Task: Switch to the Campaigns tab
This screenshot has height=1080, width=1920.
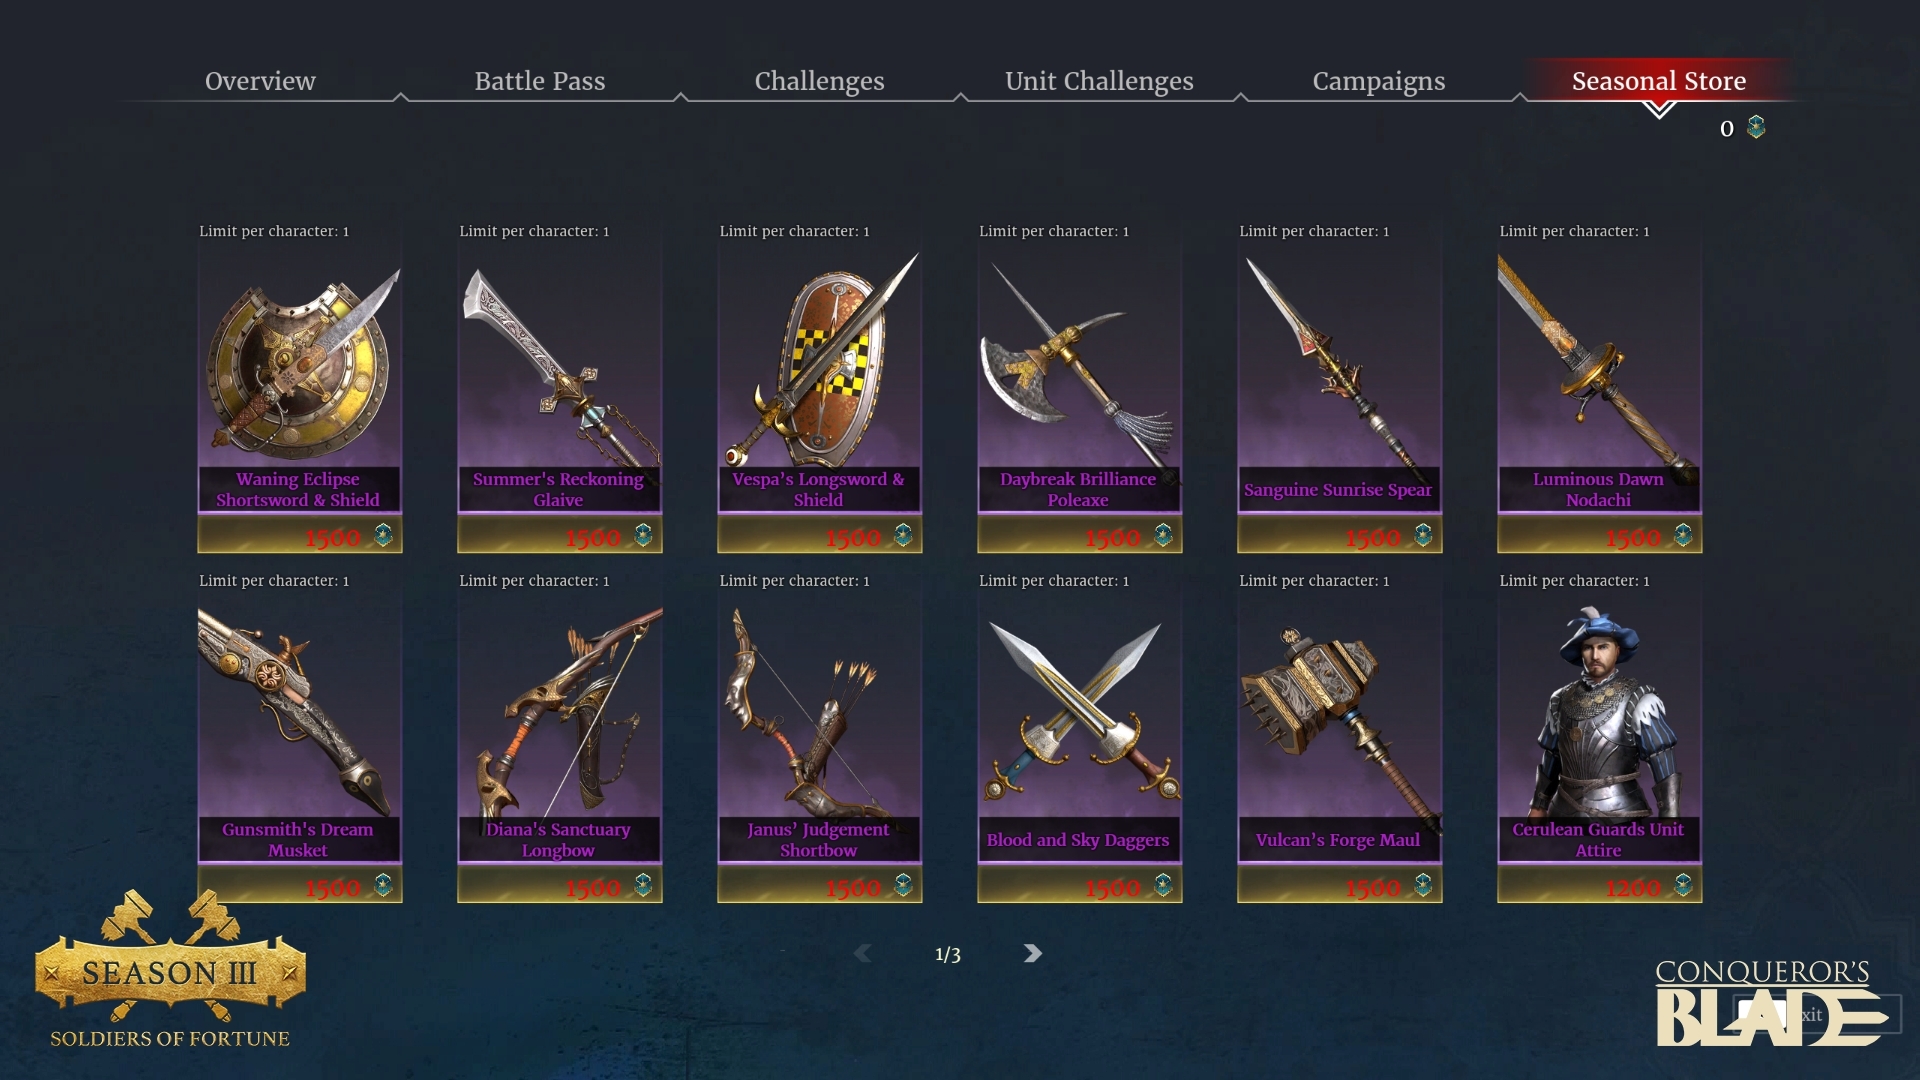Action: (x=1379, y=81)
